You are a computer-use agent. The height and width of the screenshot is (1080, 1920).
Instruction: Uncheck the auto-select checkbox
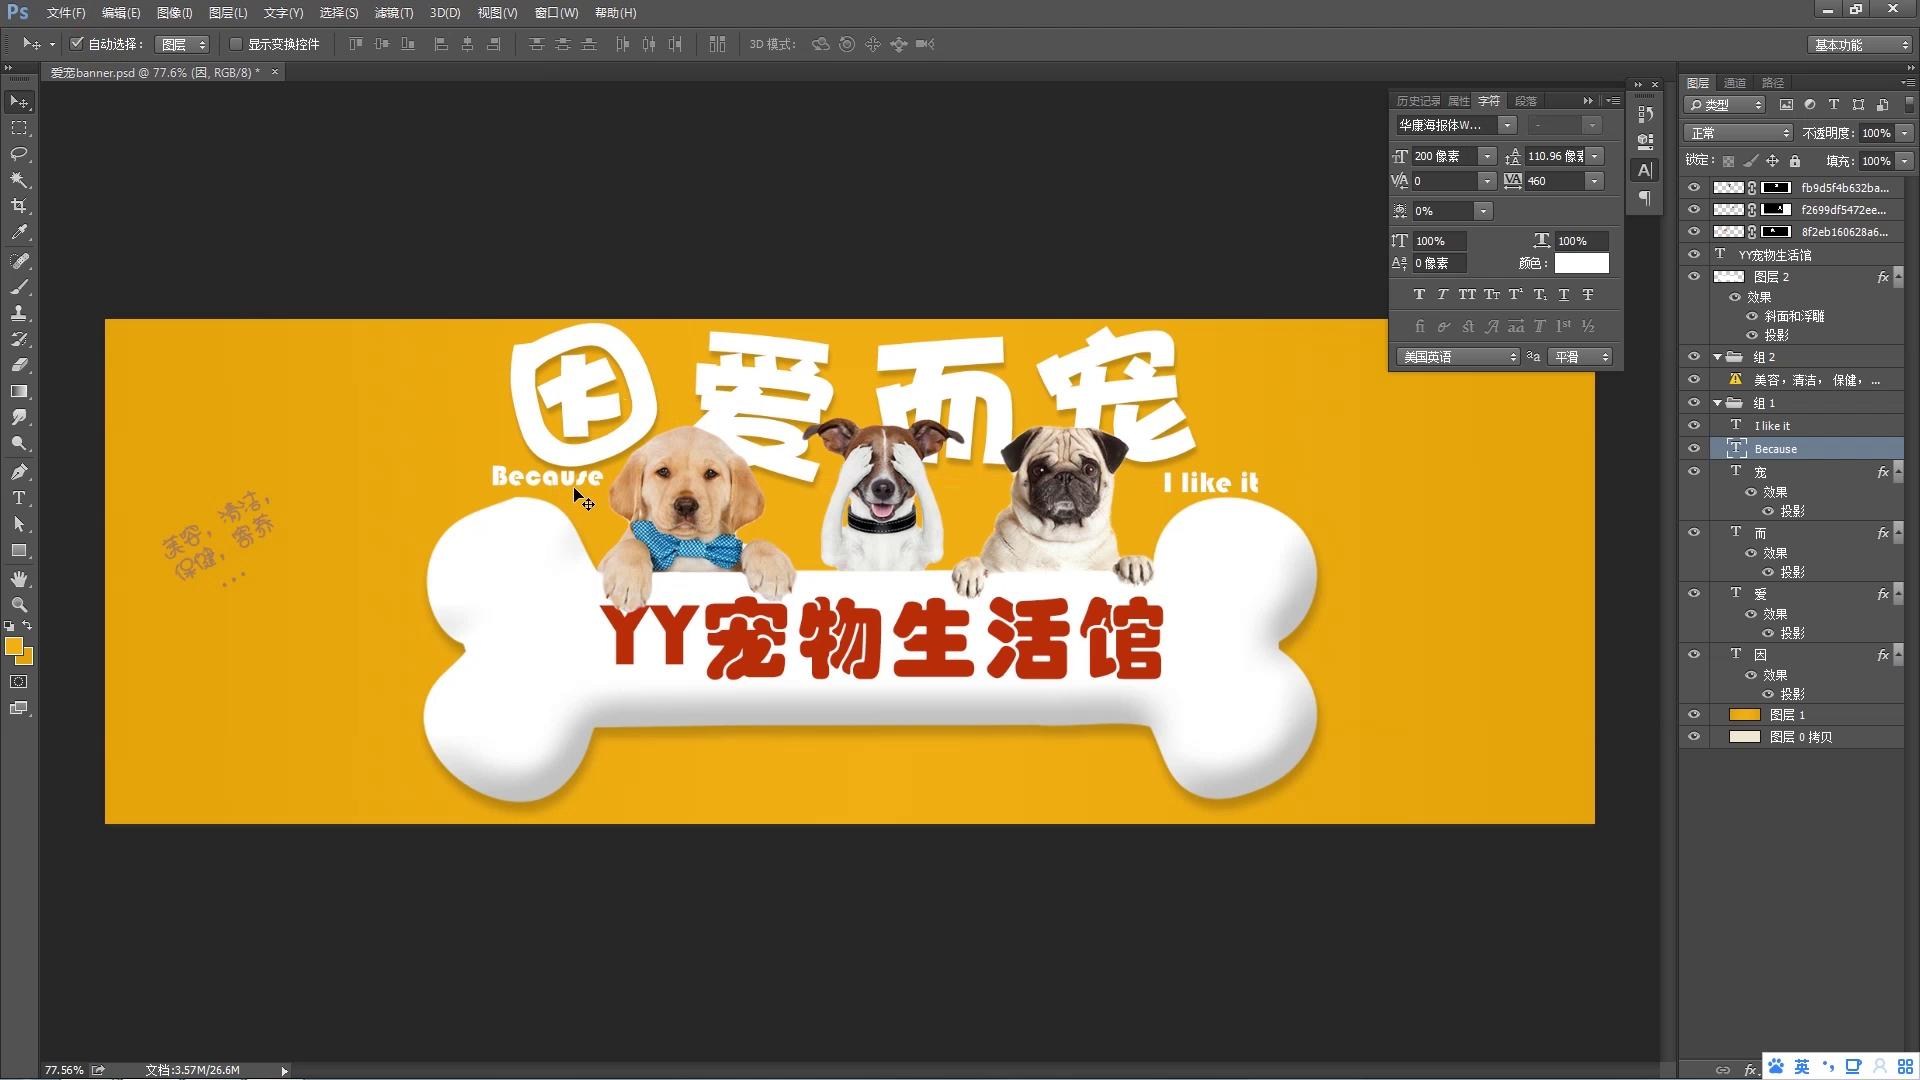click(77, 44)
